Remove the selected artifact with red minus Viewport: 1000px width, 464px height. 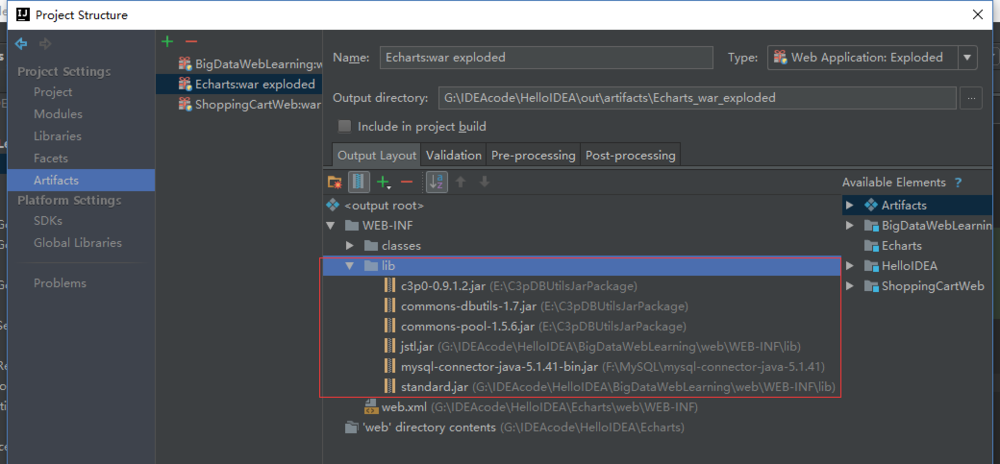tap(191, 41)
